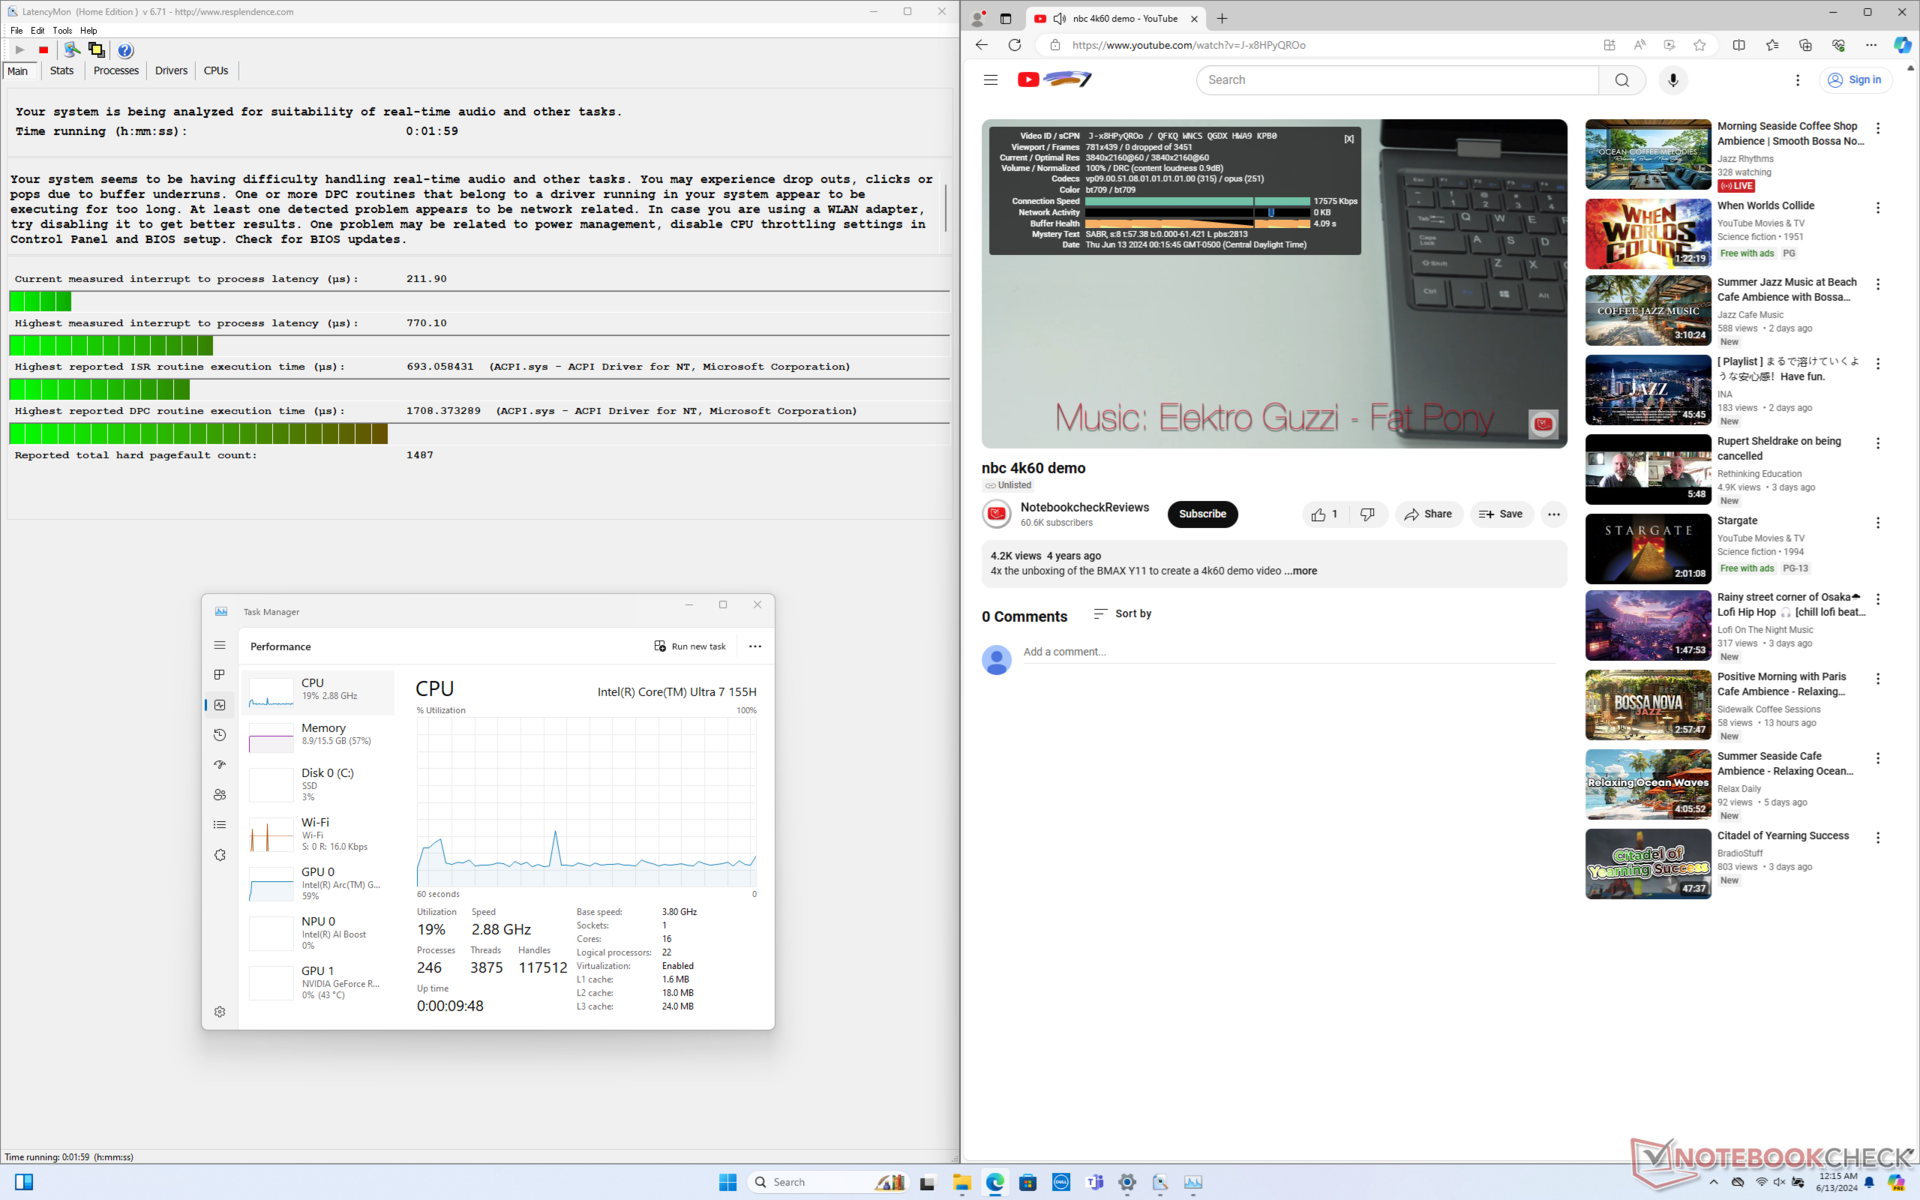Mute the nbc 4k60 demo browser tab
Image resolution: width=1920 pixels, height=1200 pixels.
coord(1059,19)
